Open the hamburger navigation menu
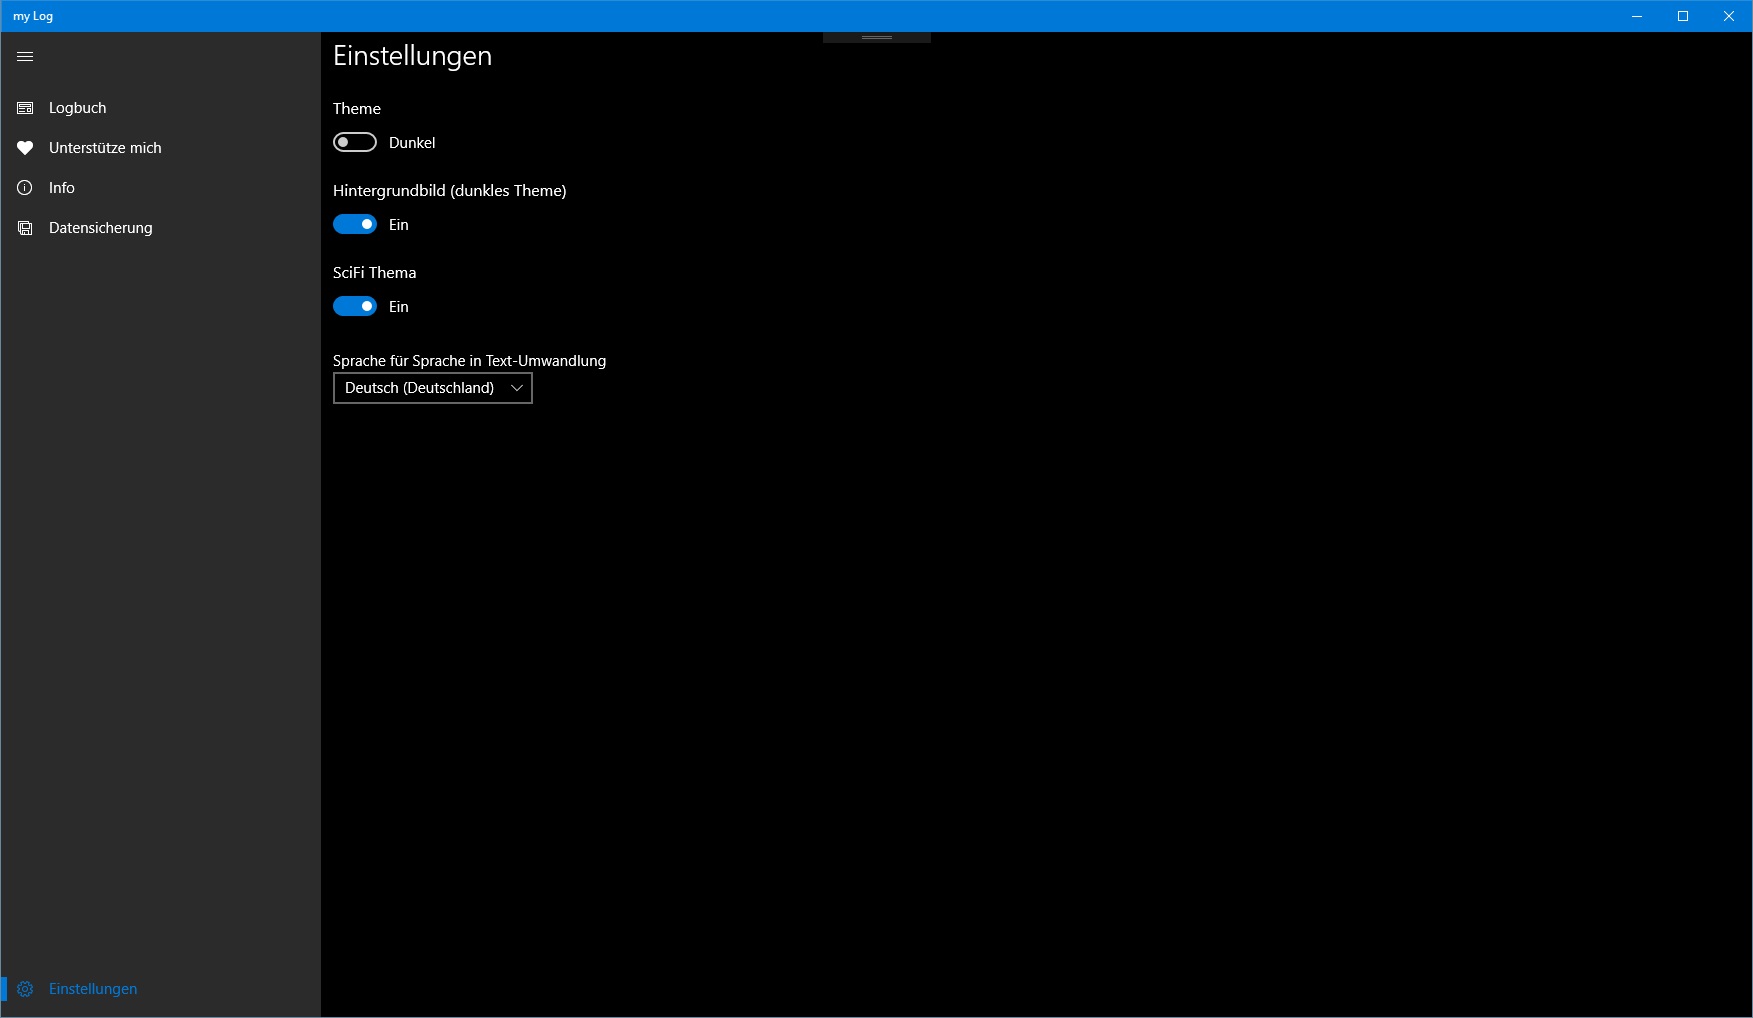This screenshot has width=1753, height=1018. click(25, 57)
